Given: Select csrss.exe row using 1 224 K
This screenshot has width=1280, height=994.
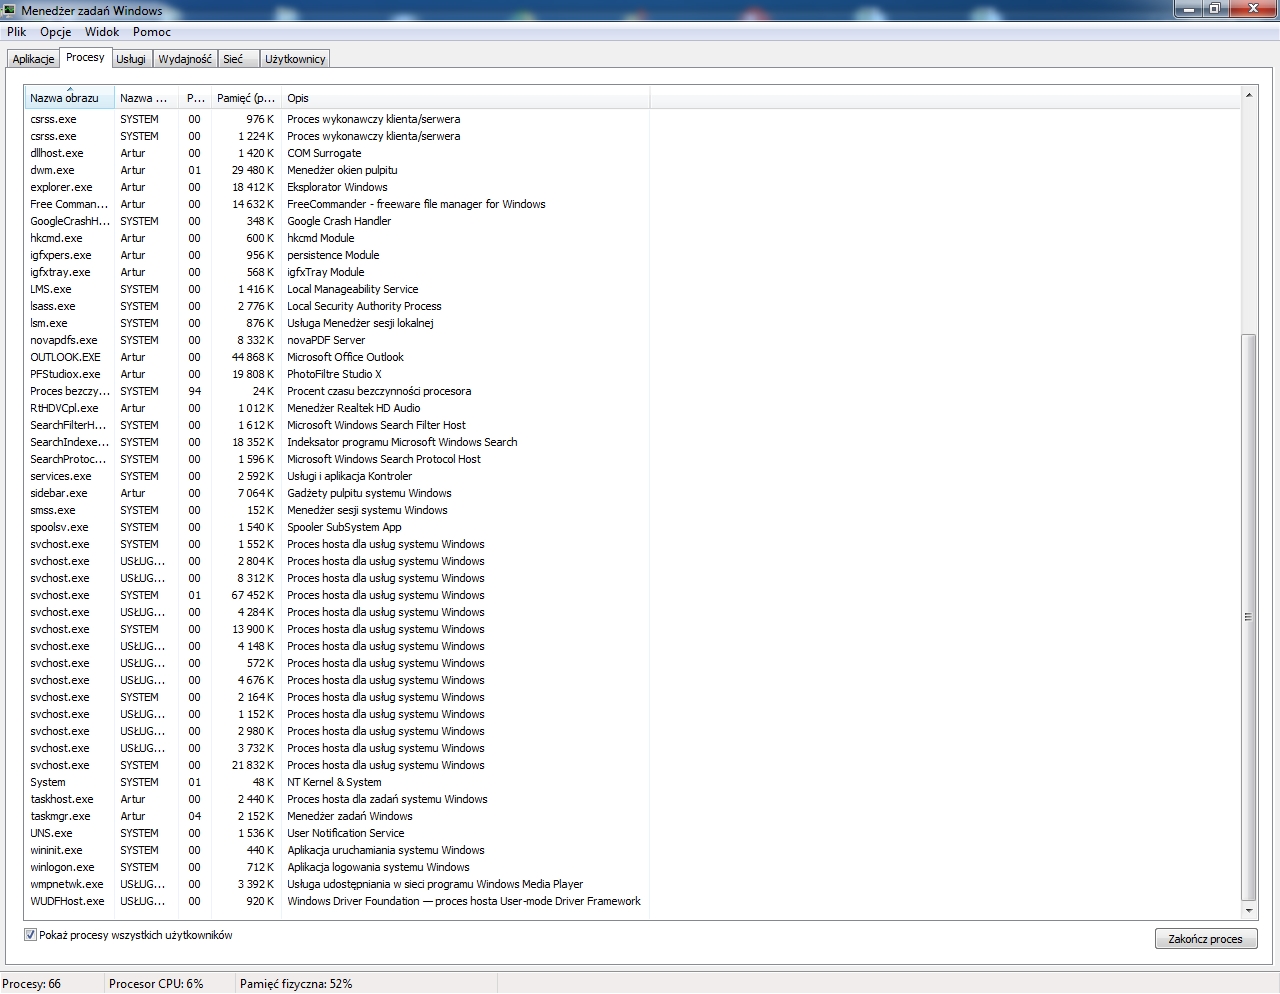Looking at the screenshot, I should click(x=337, y=136).
